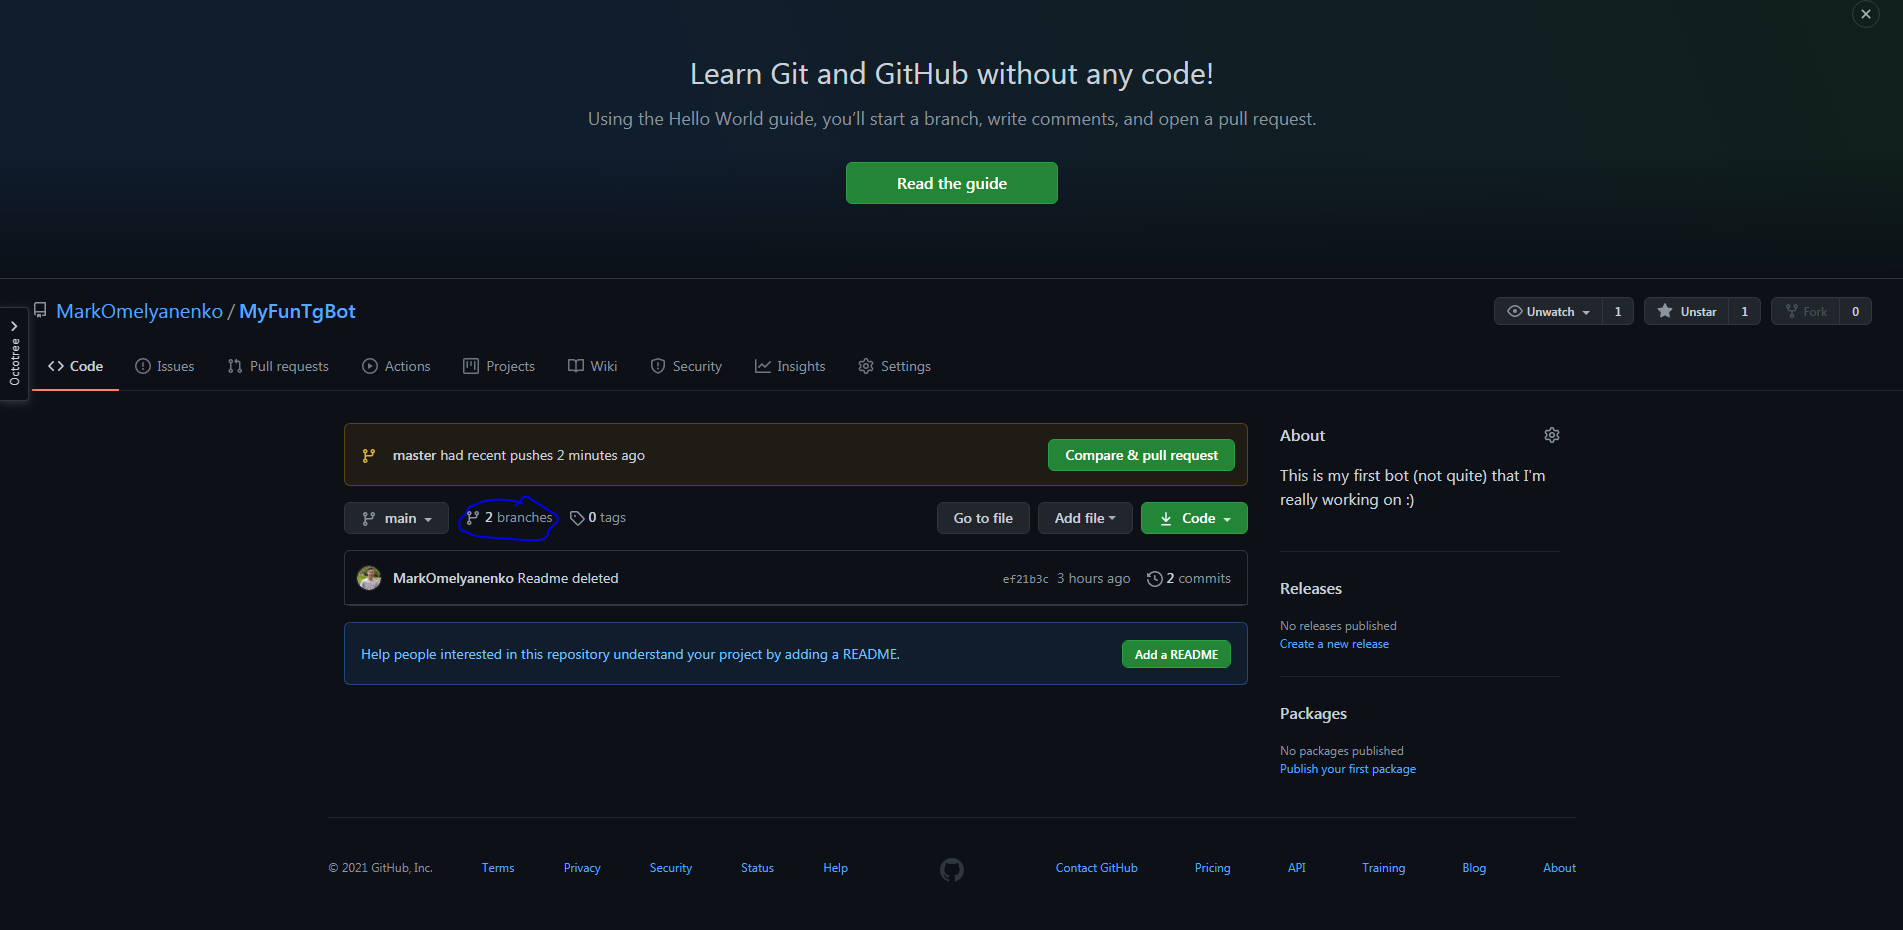
Task: Click the Read the guide button
Action: tap(951, 183)
